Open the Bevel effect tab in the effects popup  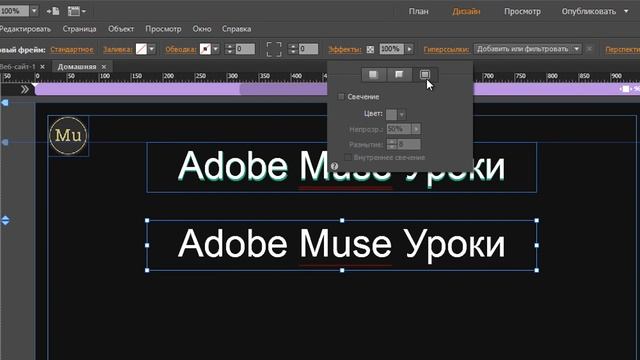pos(399,74)
